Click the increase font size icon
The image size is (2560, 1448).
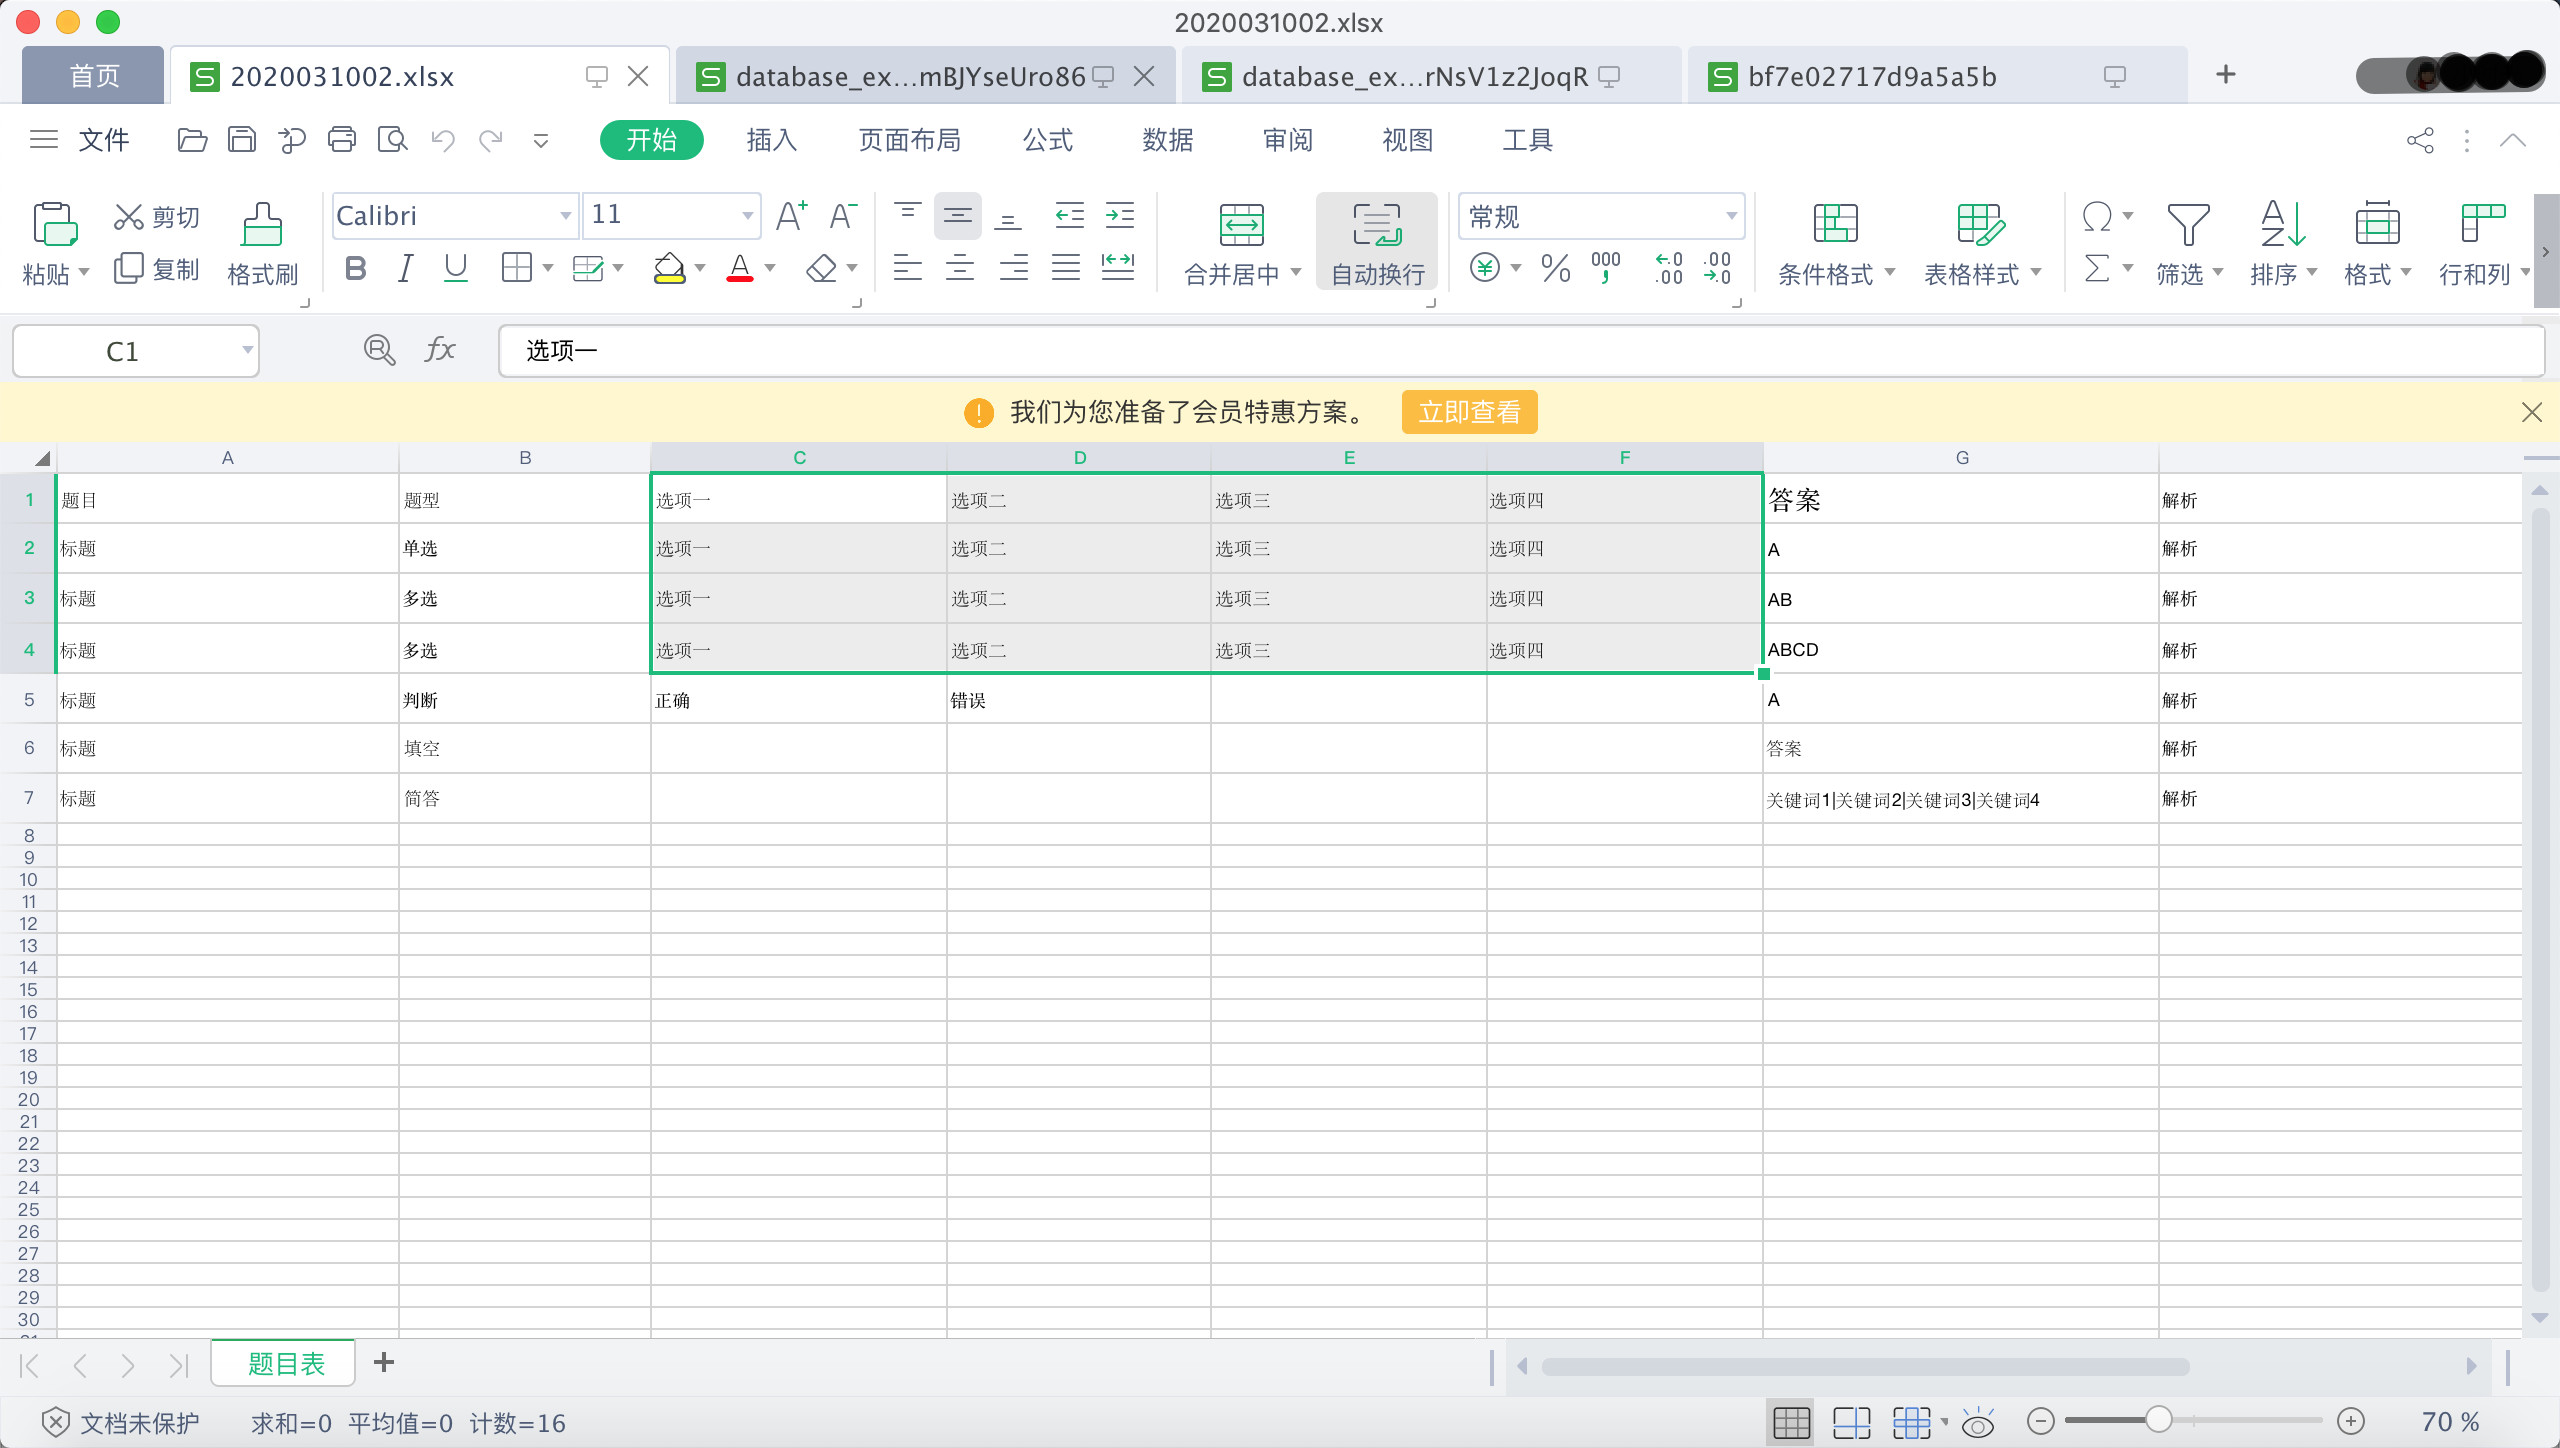click(x=791, y=216)
